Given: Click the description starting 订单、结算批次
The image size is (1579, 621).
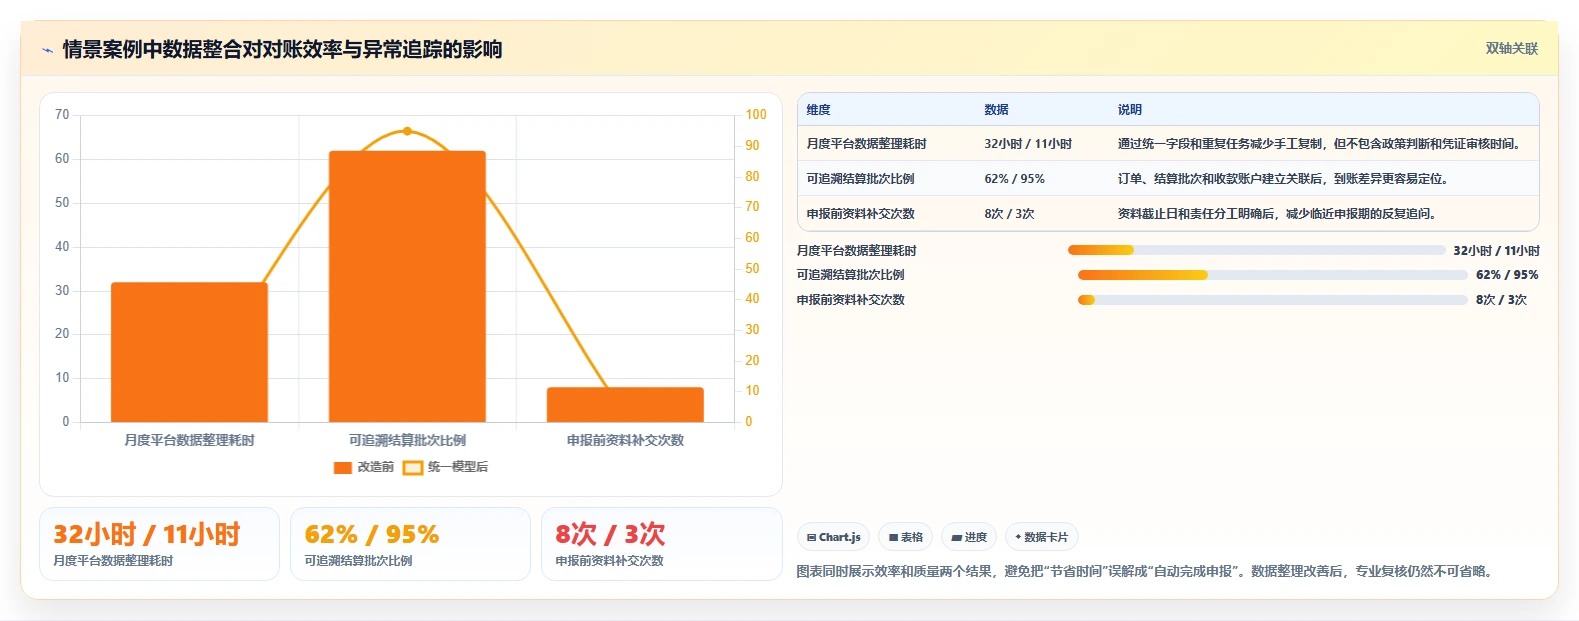Looking at the screenshot, I should [x=1283, y=179].
